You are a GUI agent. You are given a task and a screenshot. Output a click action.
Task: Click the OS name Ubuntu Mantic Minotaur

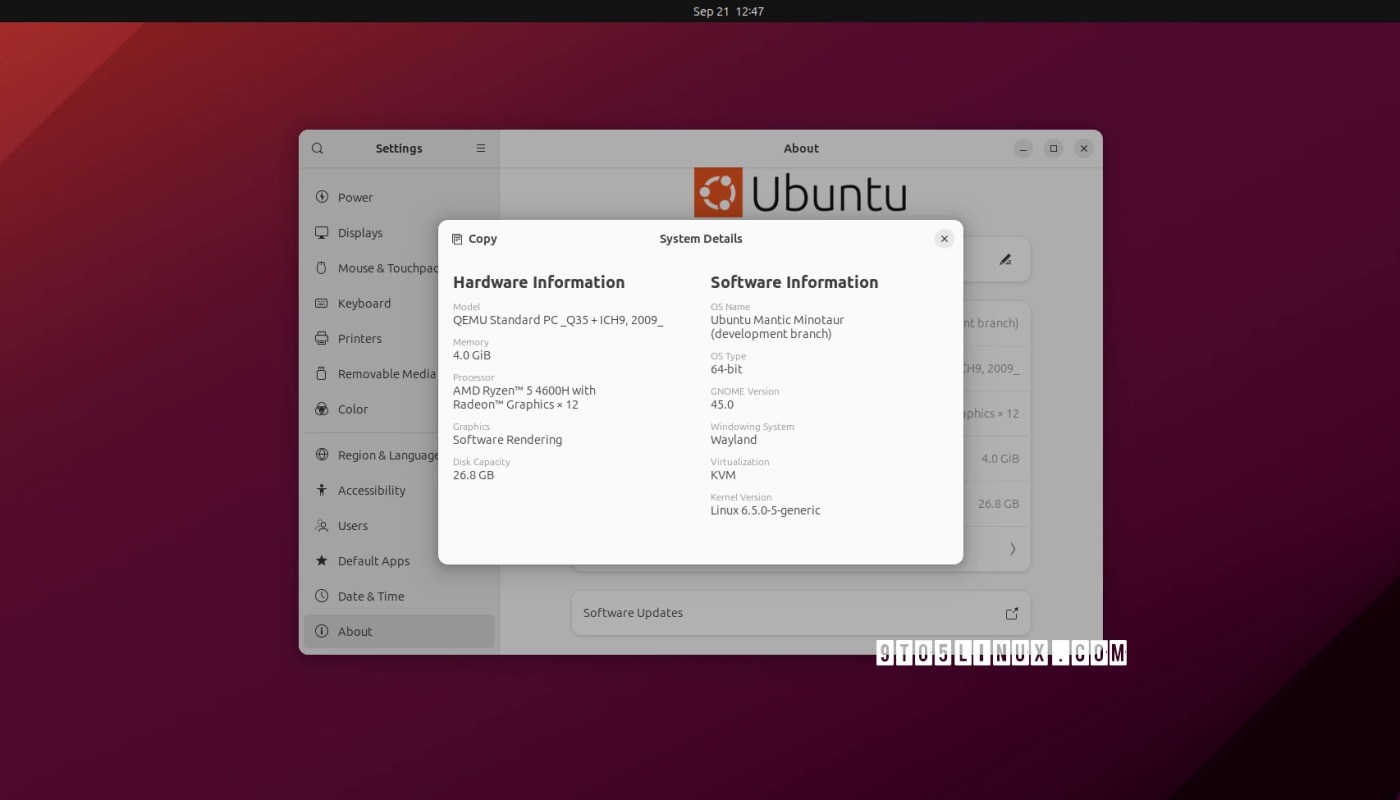point(777,327)
